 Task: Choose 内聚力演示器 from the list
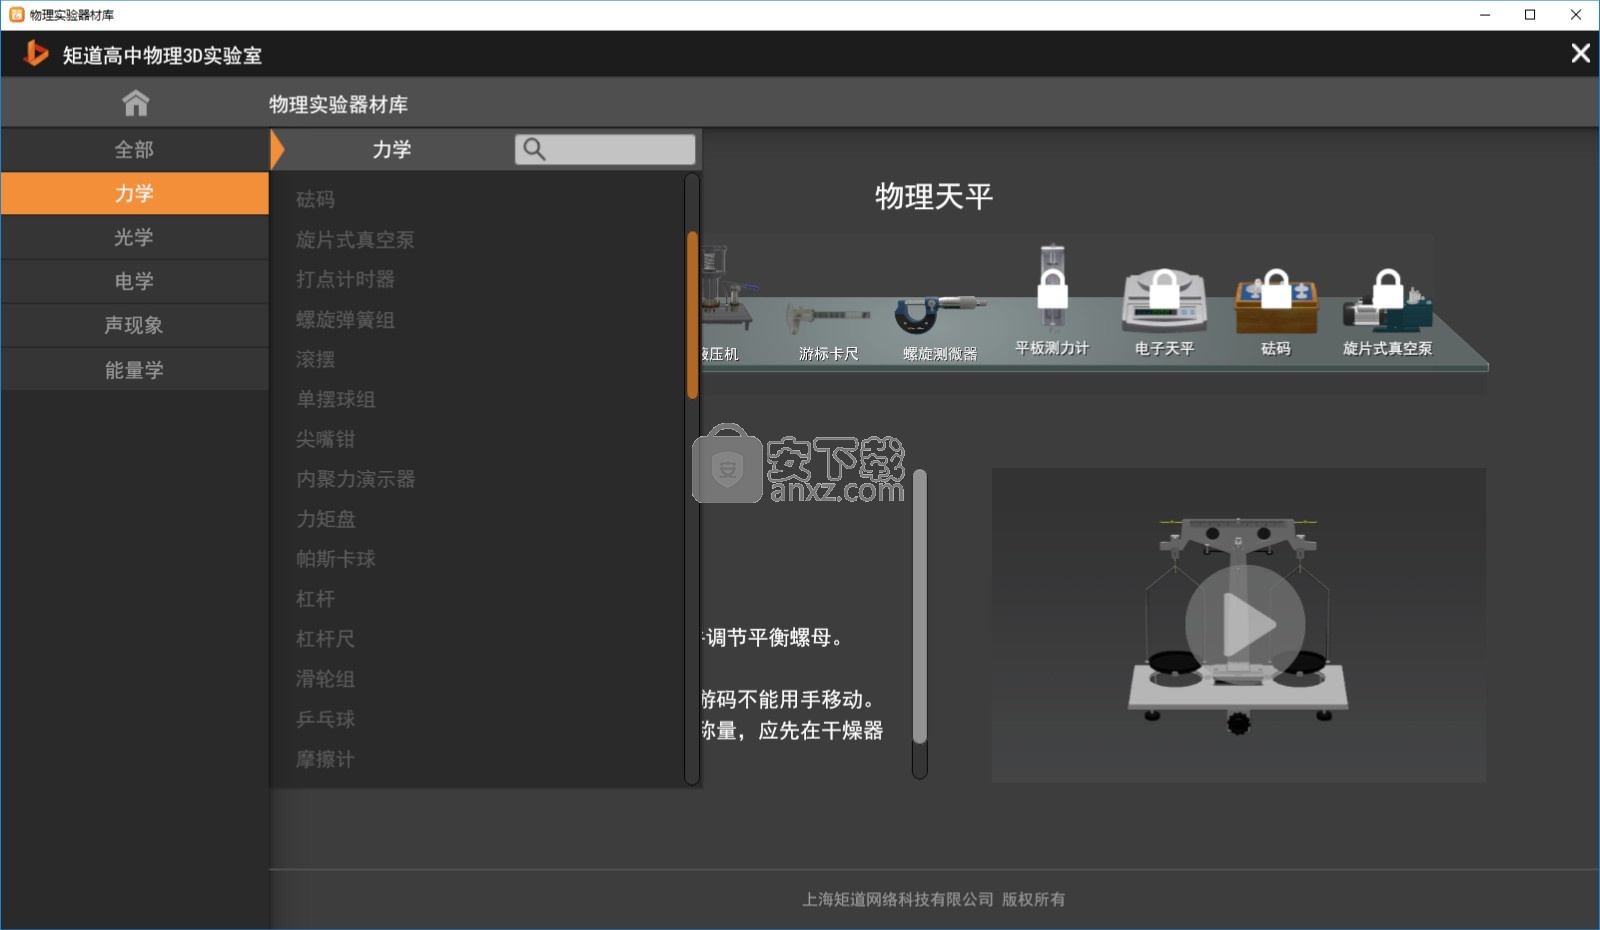click(355, 479)
